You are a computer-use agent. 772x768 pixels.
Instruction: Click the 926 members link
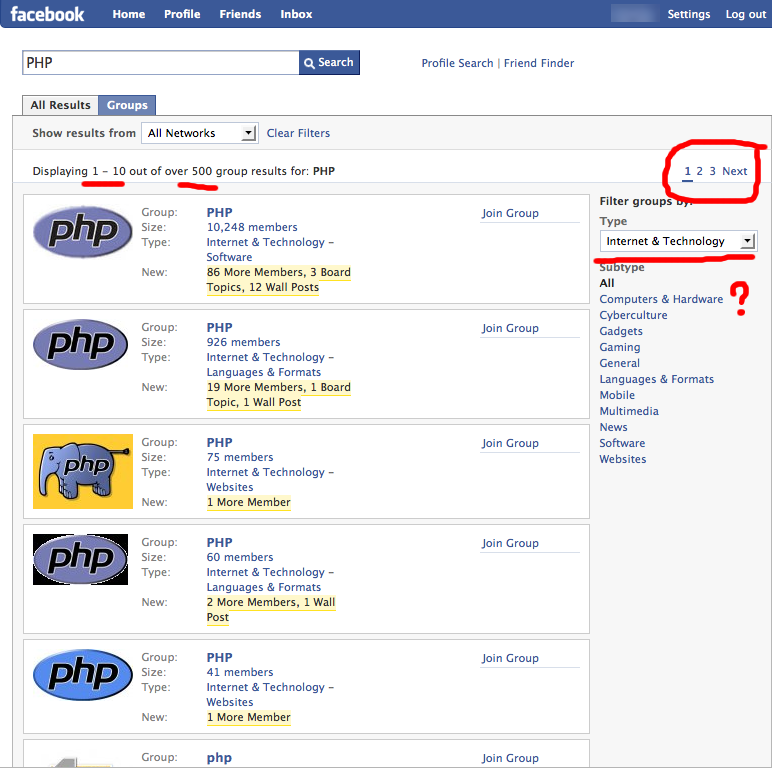(243, 342)
